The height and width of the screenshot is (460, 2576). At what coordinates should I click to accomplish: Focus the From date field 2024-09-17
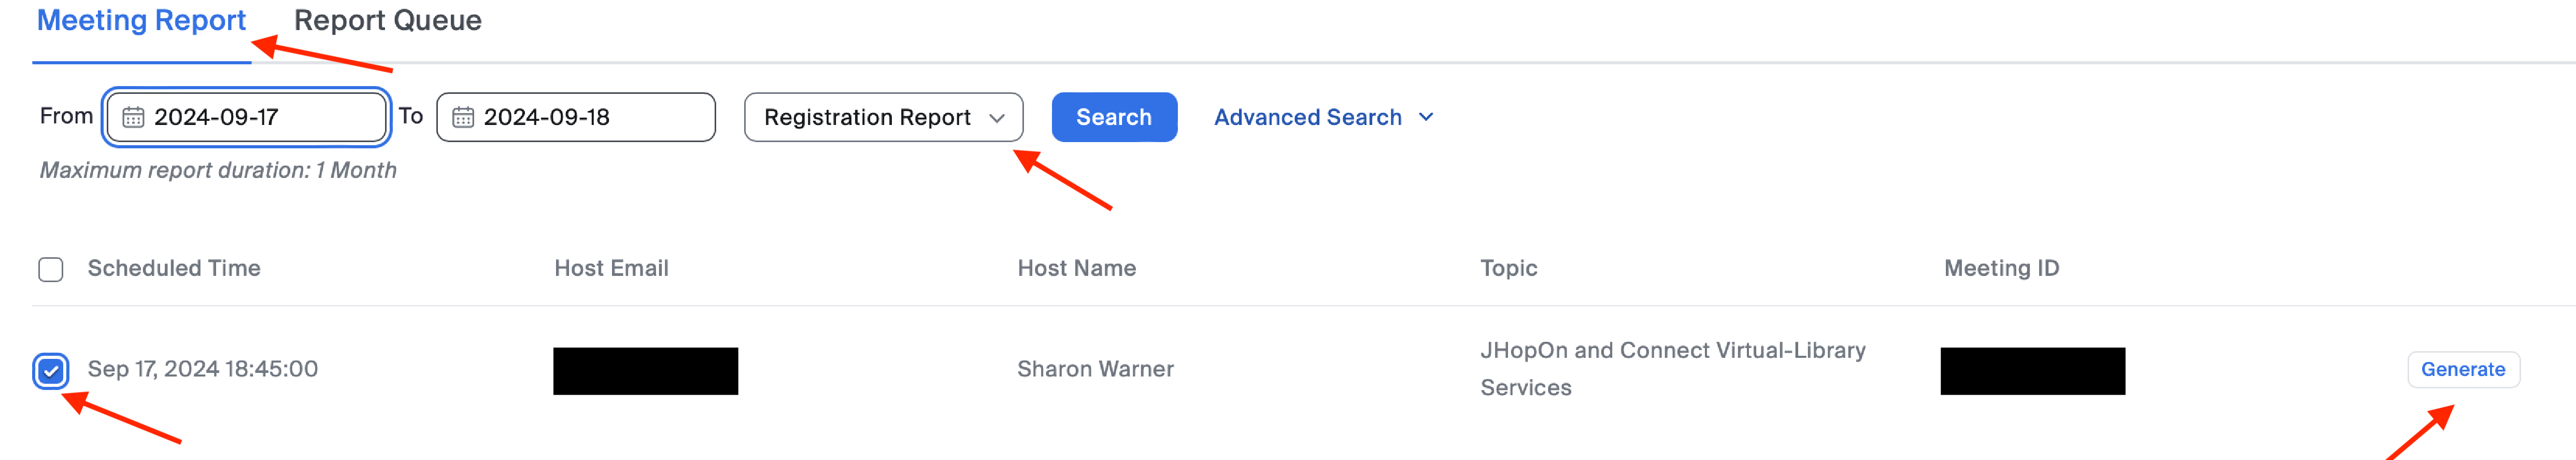[246, 117]
